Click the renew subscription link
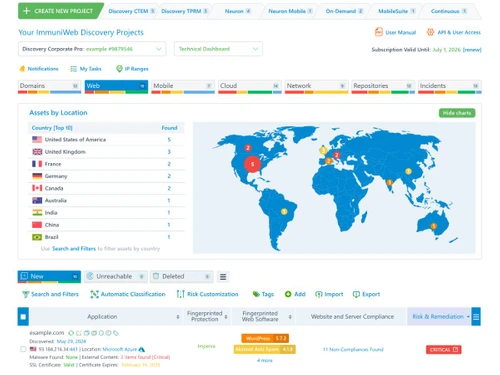 472,50
